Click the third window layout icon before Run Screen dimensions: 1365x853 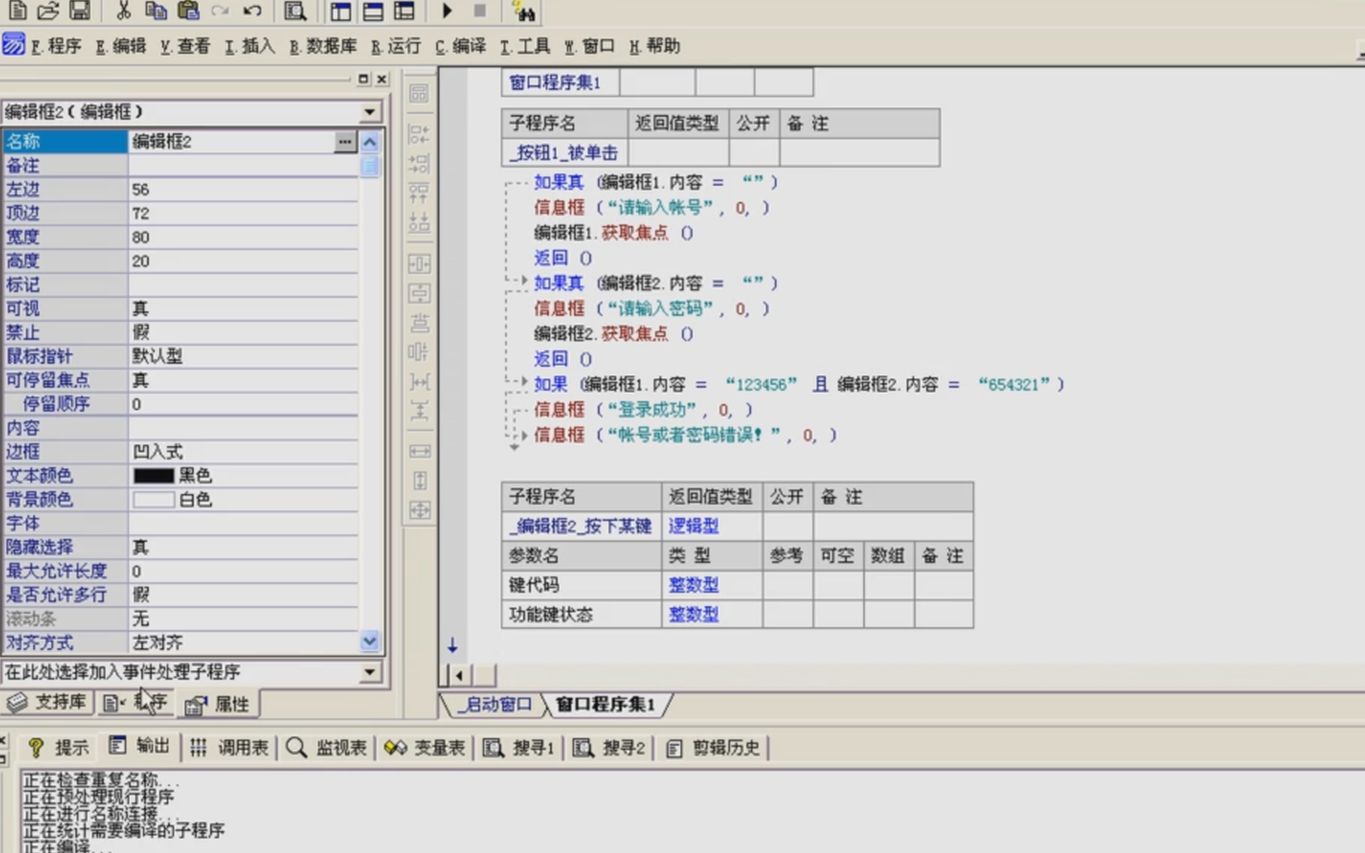(404, 11)
